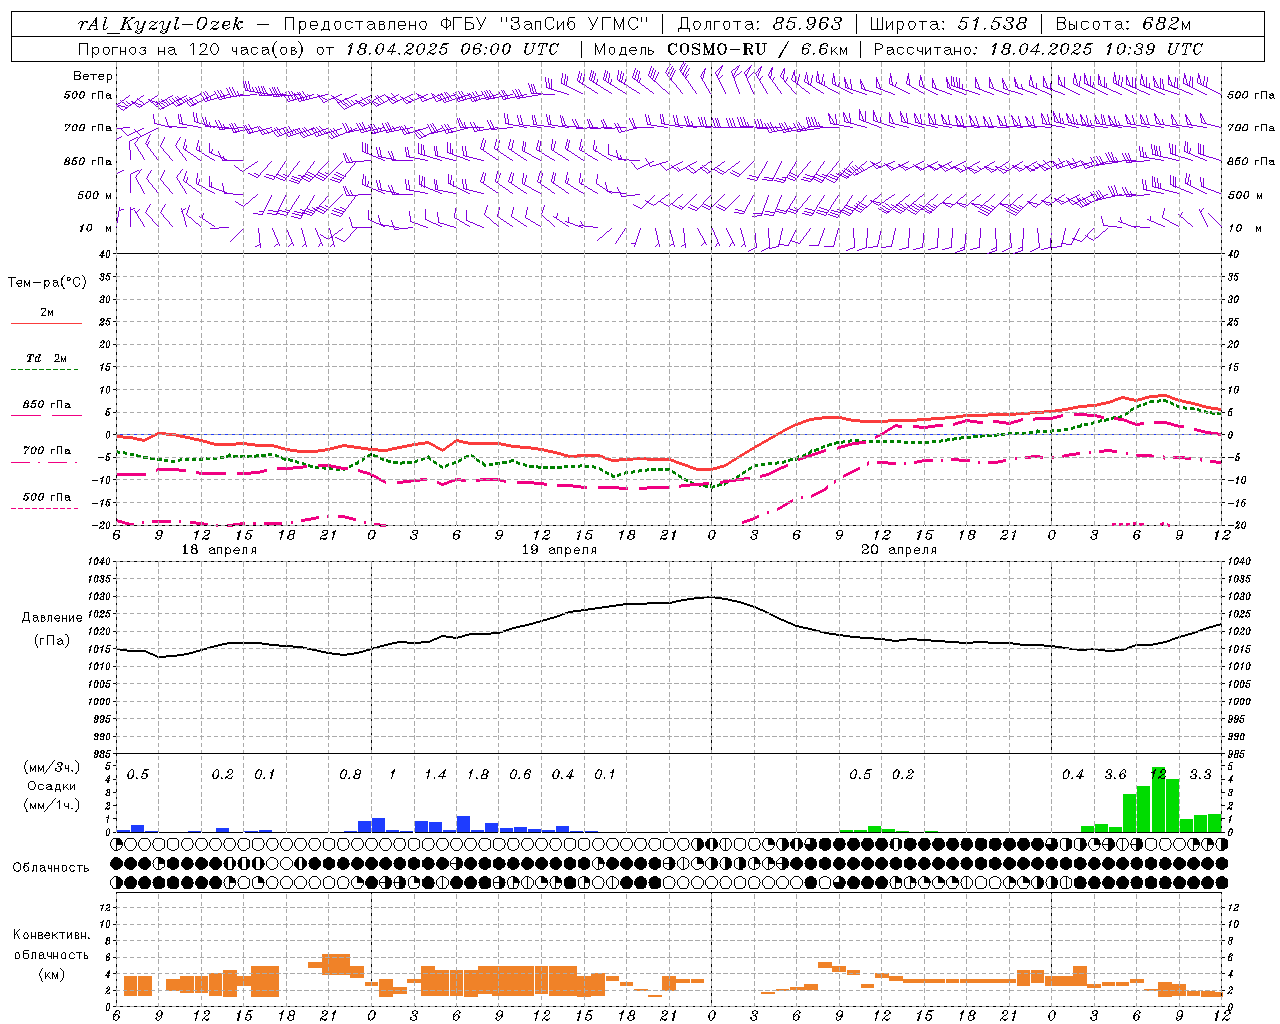Image resolution: width=1280 pixels, height=1024 pixels.
Task: Click the 0.6 three-hour precipitation value
Action: pos(520,775)
